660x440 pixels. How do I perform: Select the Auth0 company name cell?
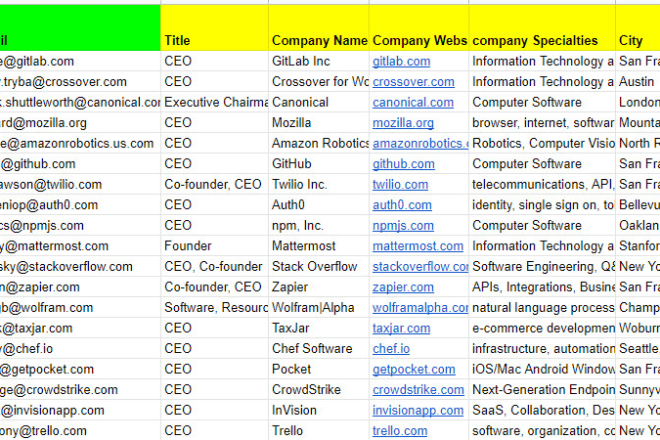[x=319, y=205]
